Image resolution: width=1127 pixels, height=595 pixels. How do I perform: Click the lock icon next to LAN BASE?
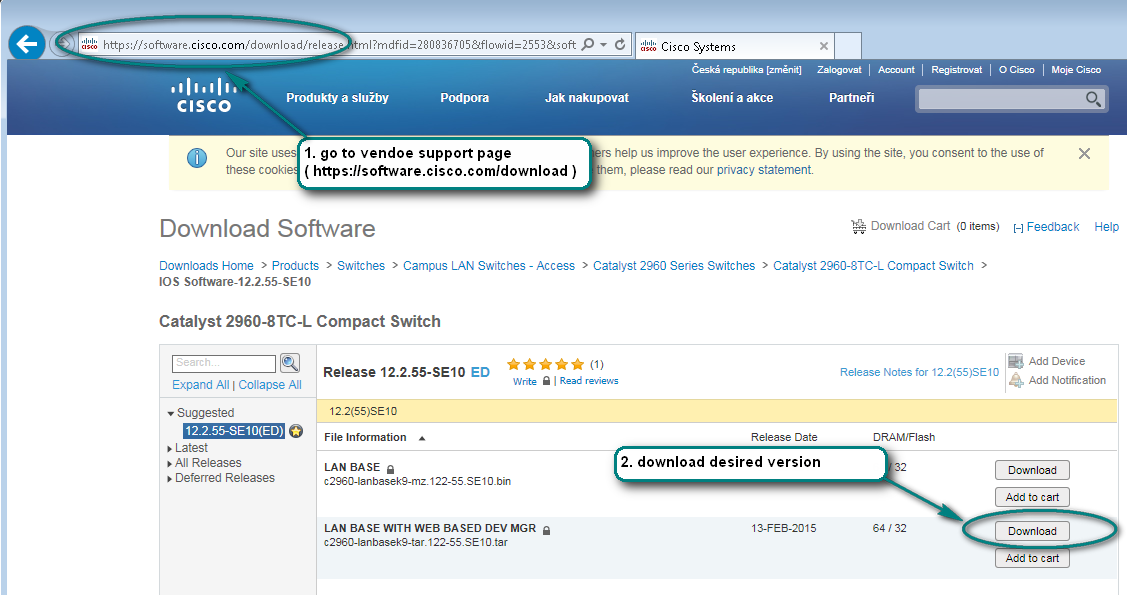[390, 469]
